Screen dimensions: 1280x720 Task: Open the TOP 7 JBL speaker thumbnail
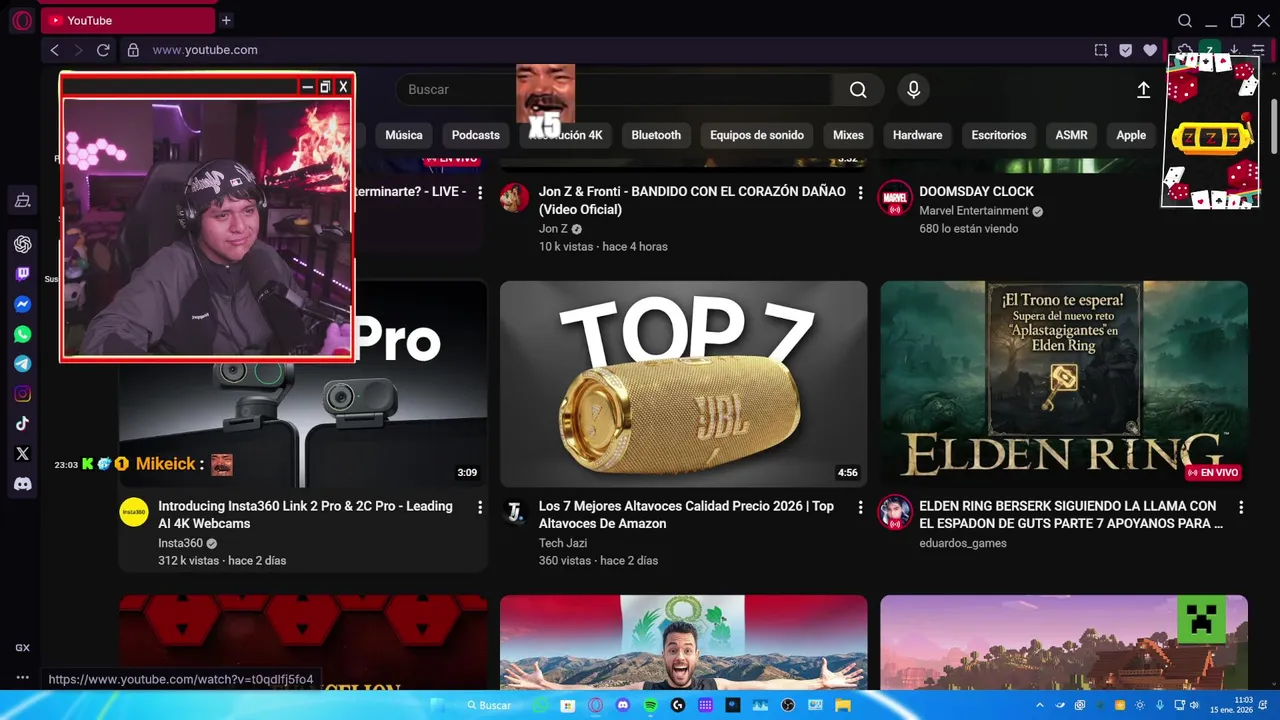click(683, 384)
